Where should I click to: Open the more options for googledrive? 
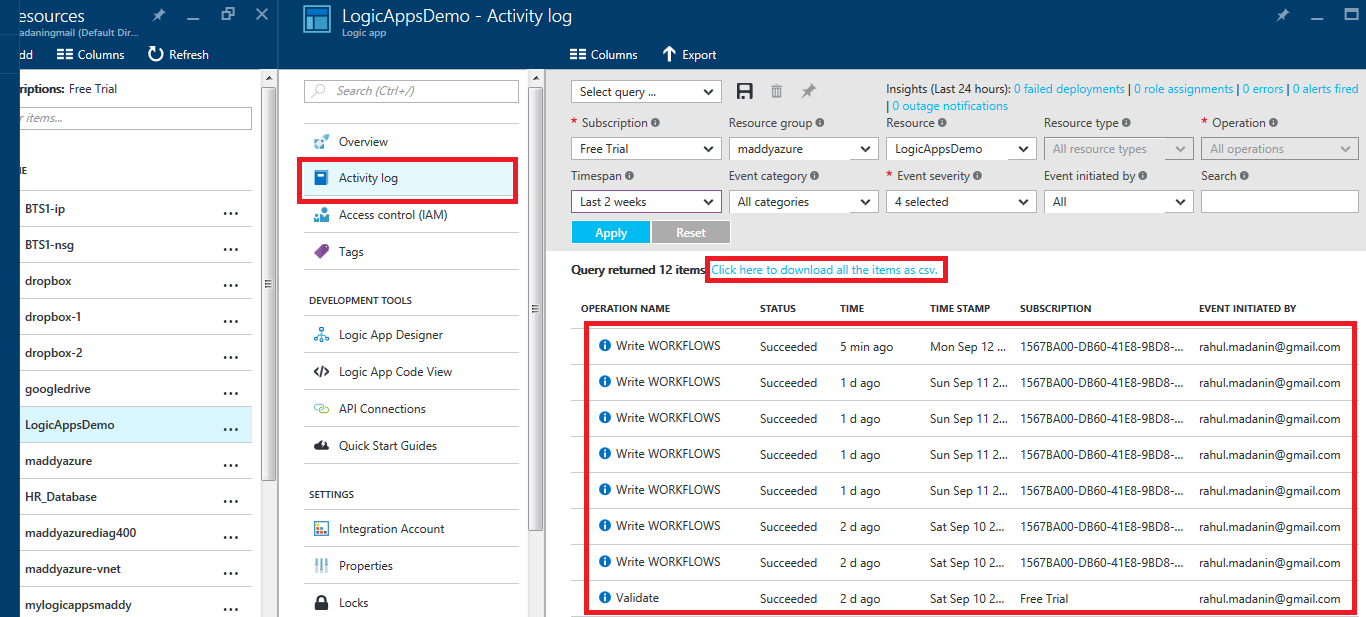click(231, 391)
